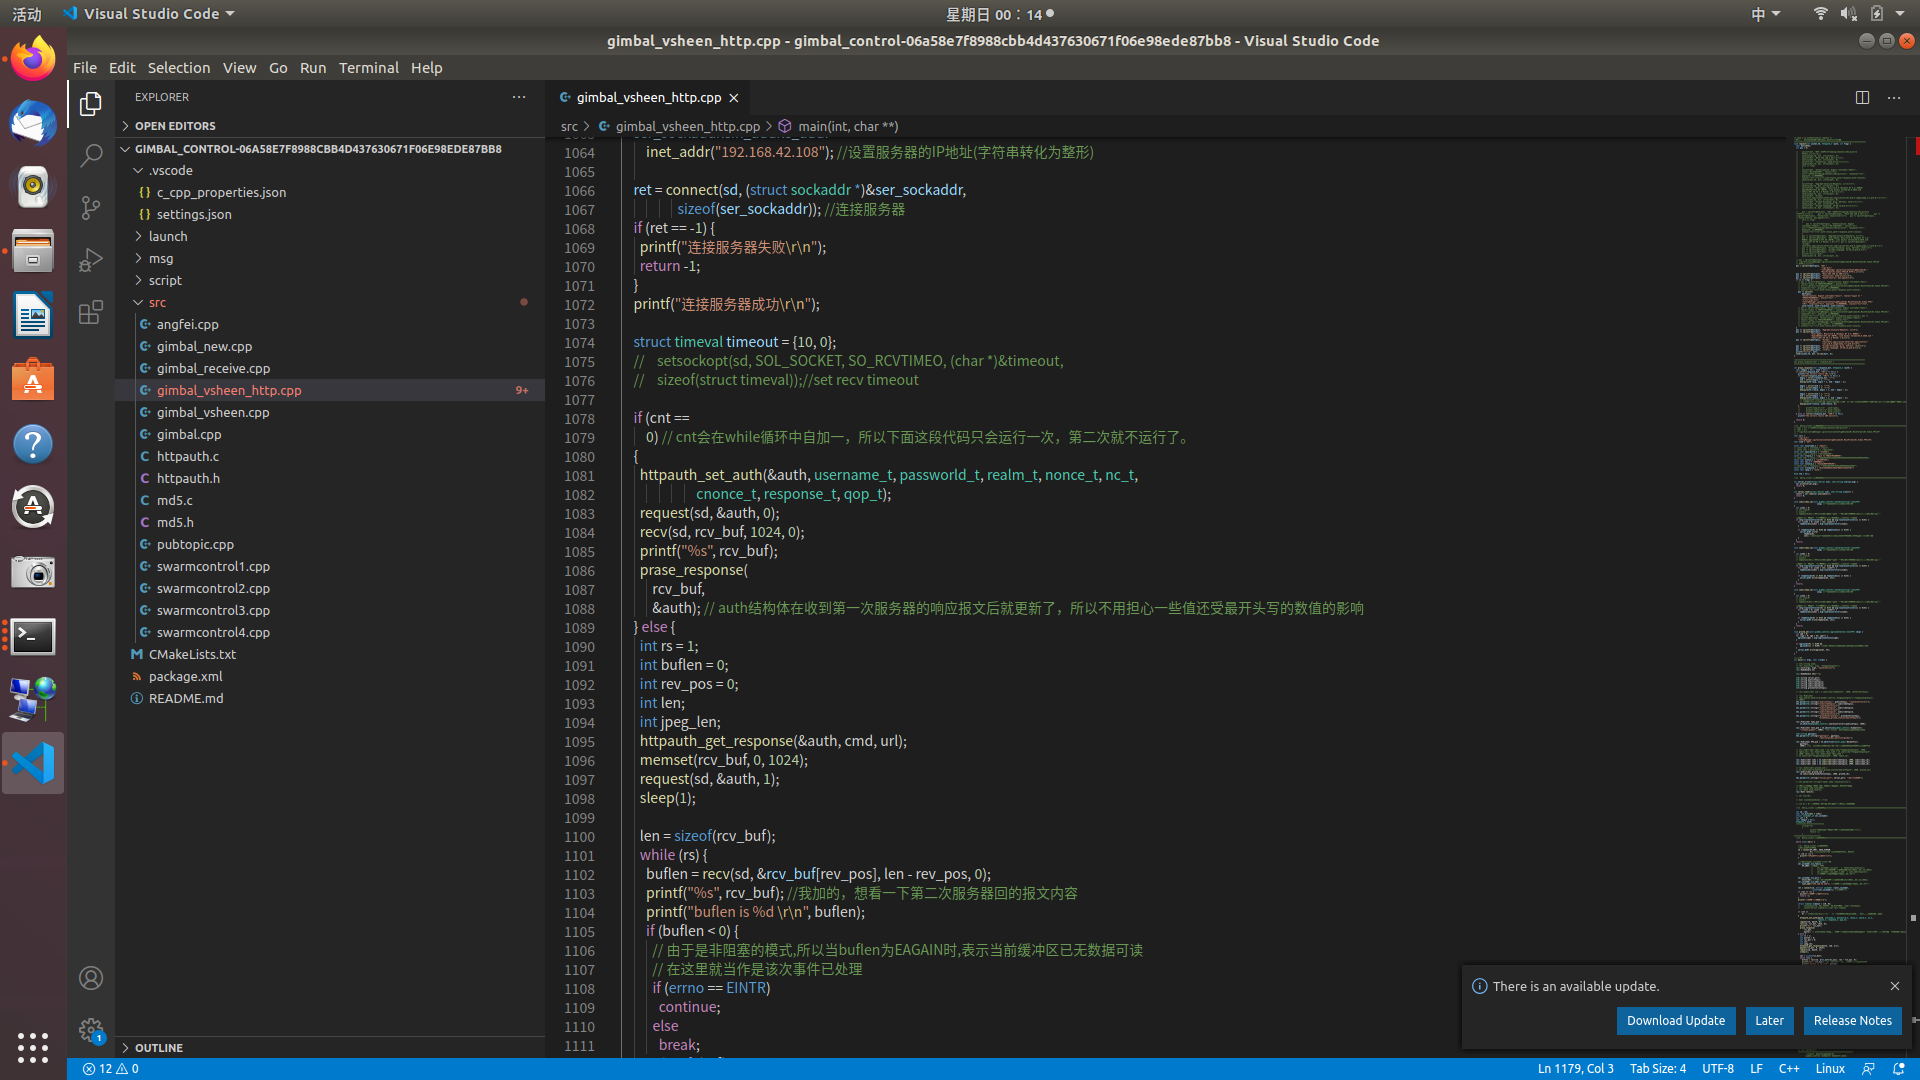1920x1080 pixels.
Task: Open the Run and Debug view
Action: [91, 259]
